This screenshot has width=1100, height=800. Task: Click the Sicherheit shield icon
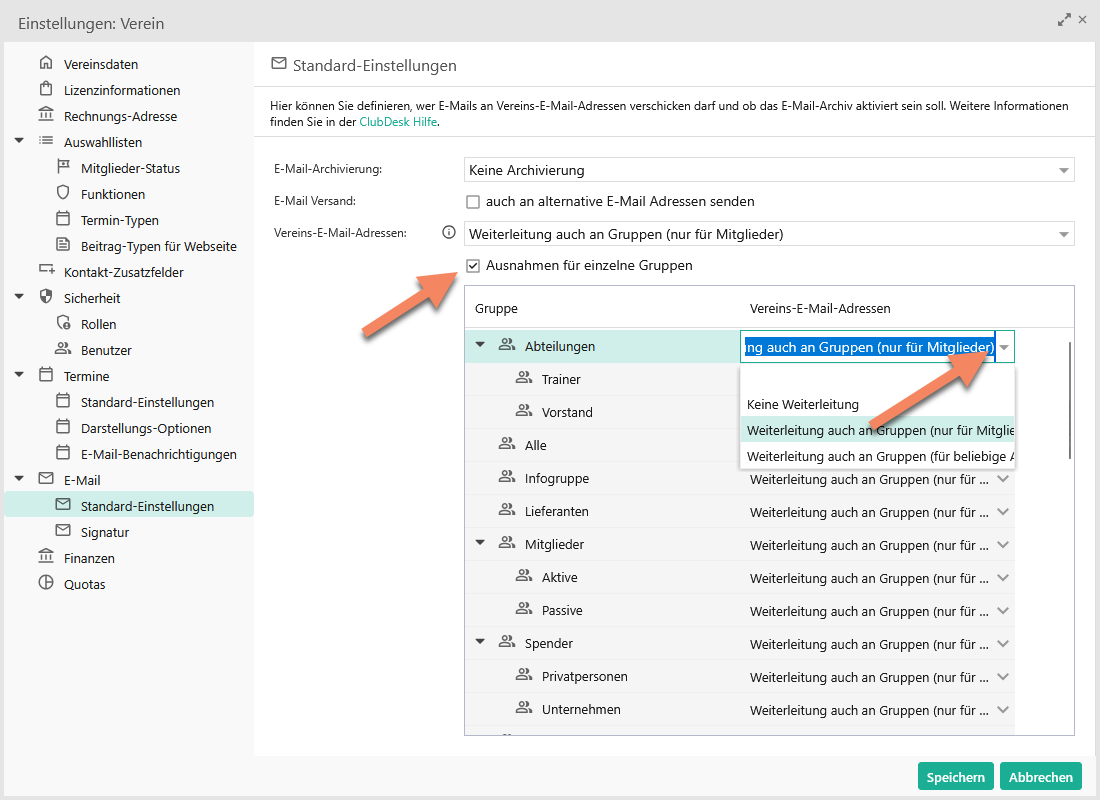pos(46,297)
